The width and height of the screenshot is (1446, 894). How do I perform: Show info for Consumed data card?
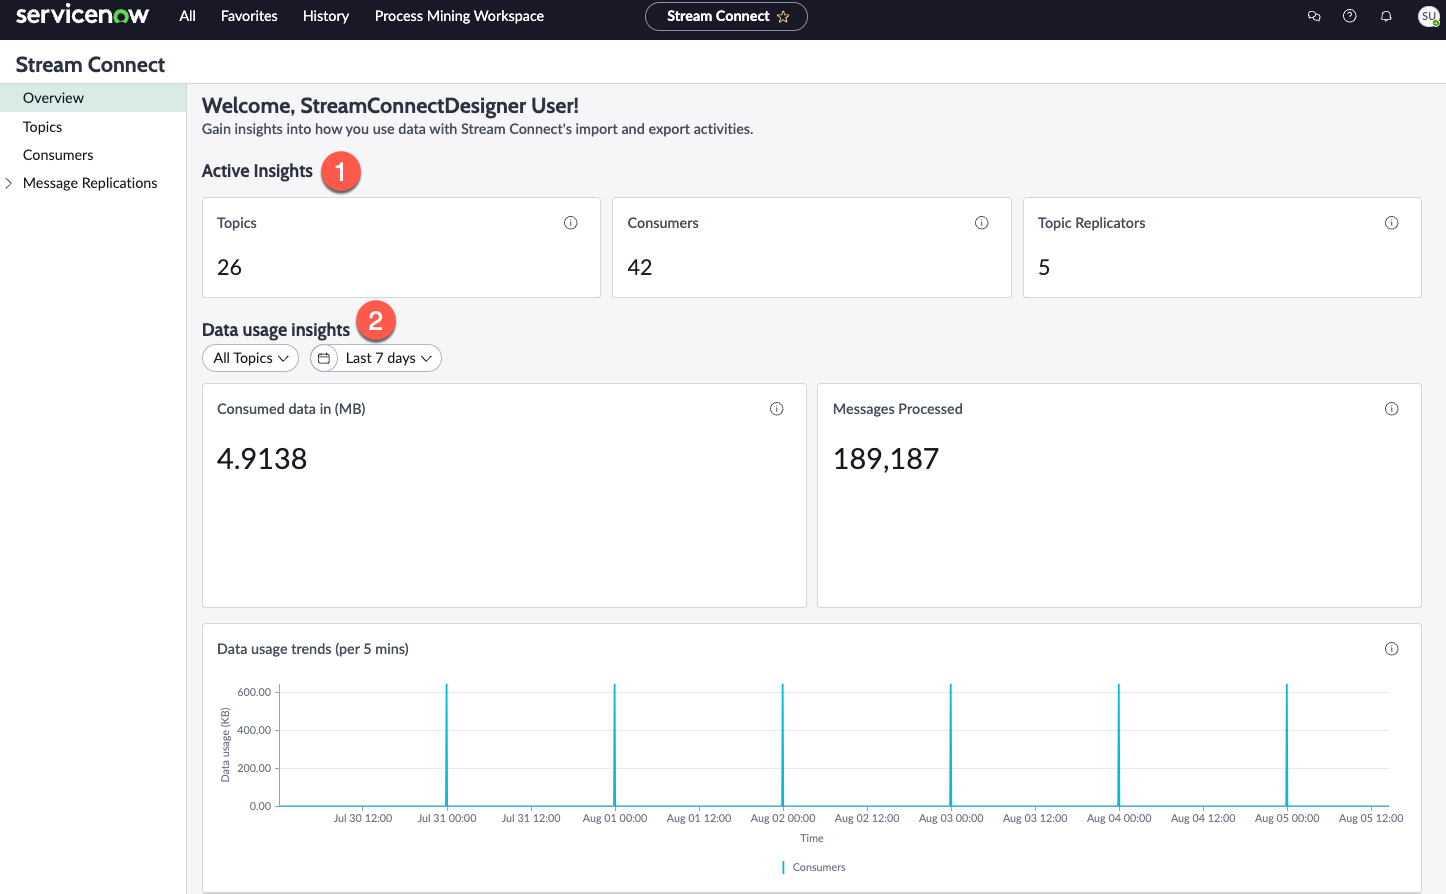[x=777, y=409]
